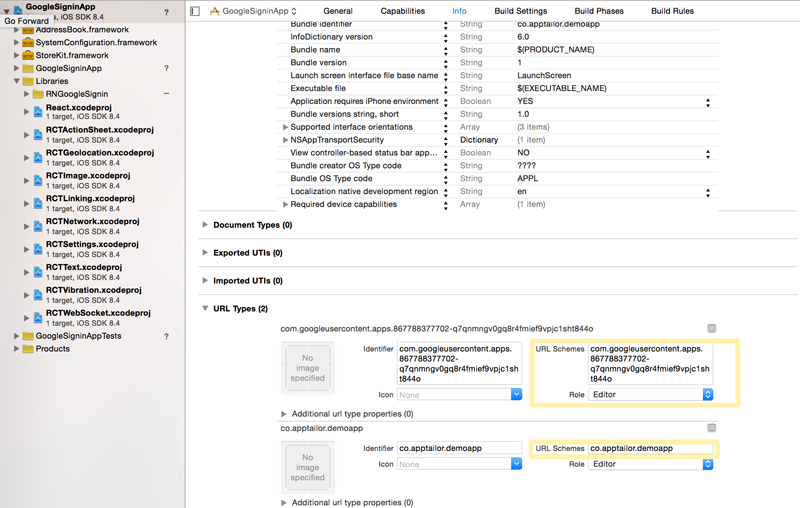The width and height of the screenshot is (800, 508).
Task: Click the RCTText.xcodeproj file icon
Action: tap(38, 272)
